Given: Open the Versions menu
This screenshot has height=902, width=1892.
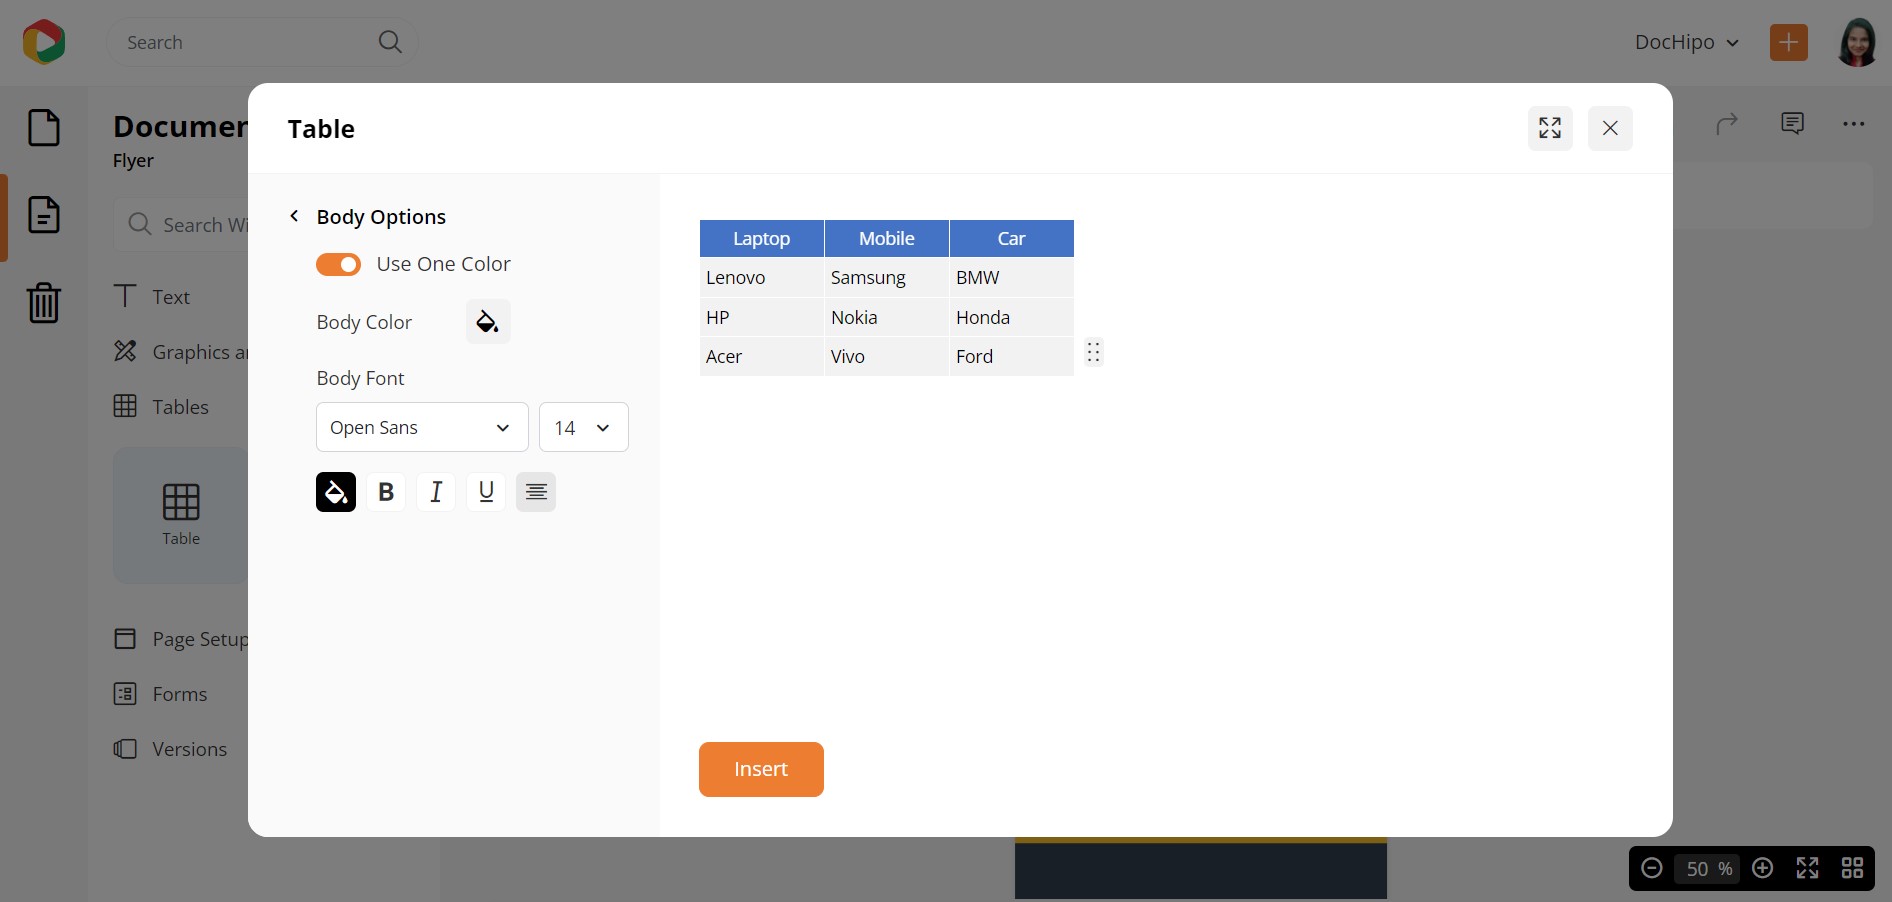Looking at the screenshot, I should pyautogui.click(x=171, y=749).
